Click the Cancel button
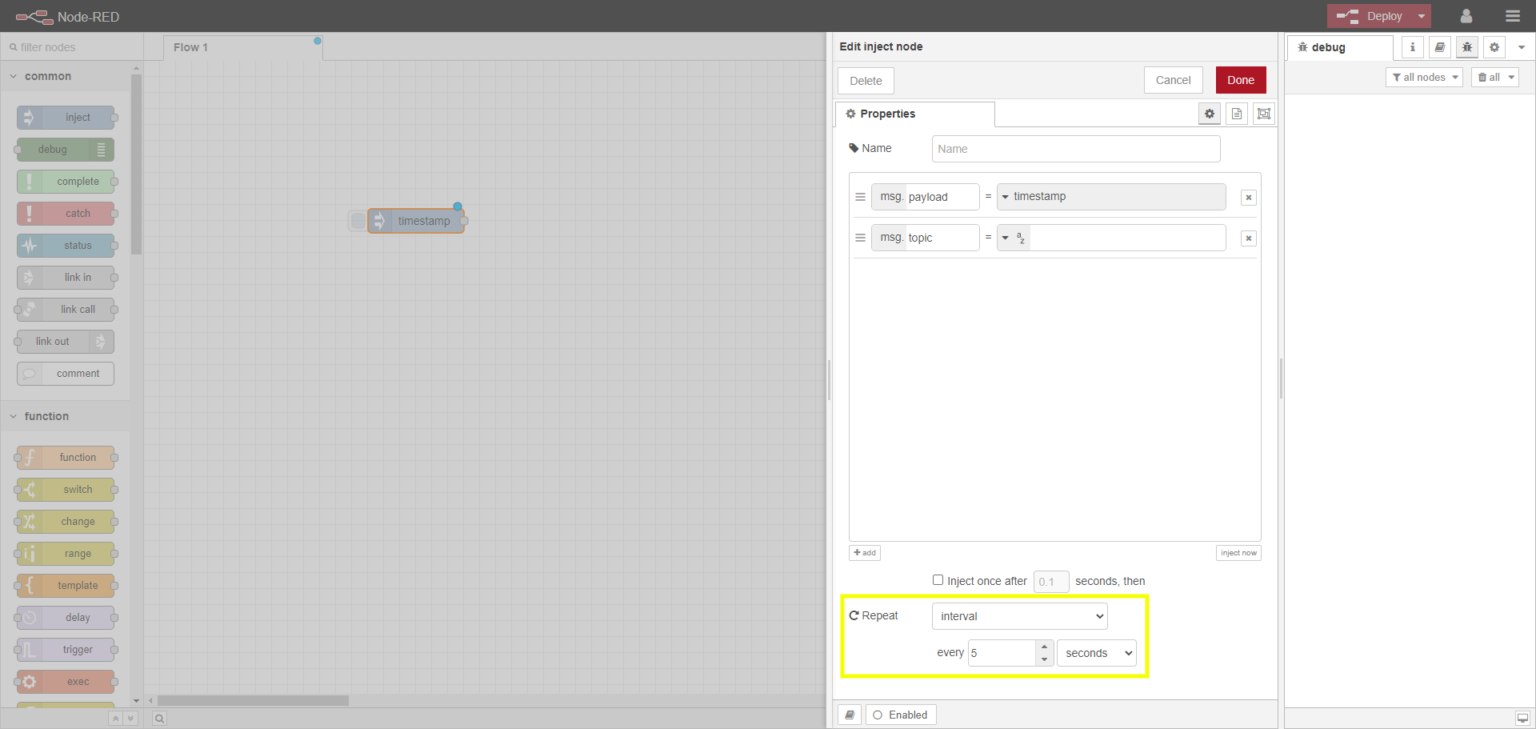1536x729 pixels. (1173, 80)
